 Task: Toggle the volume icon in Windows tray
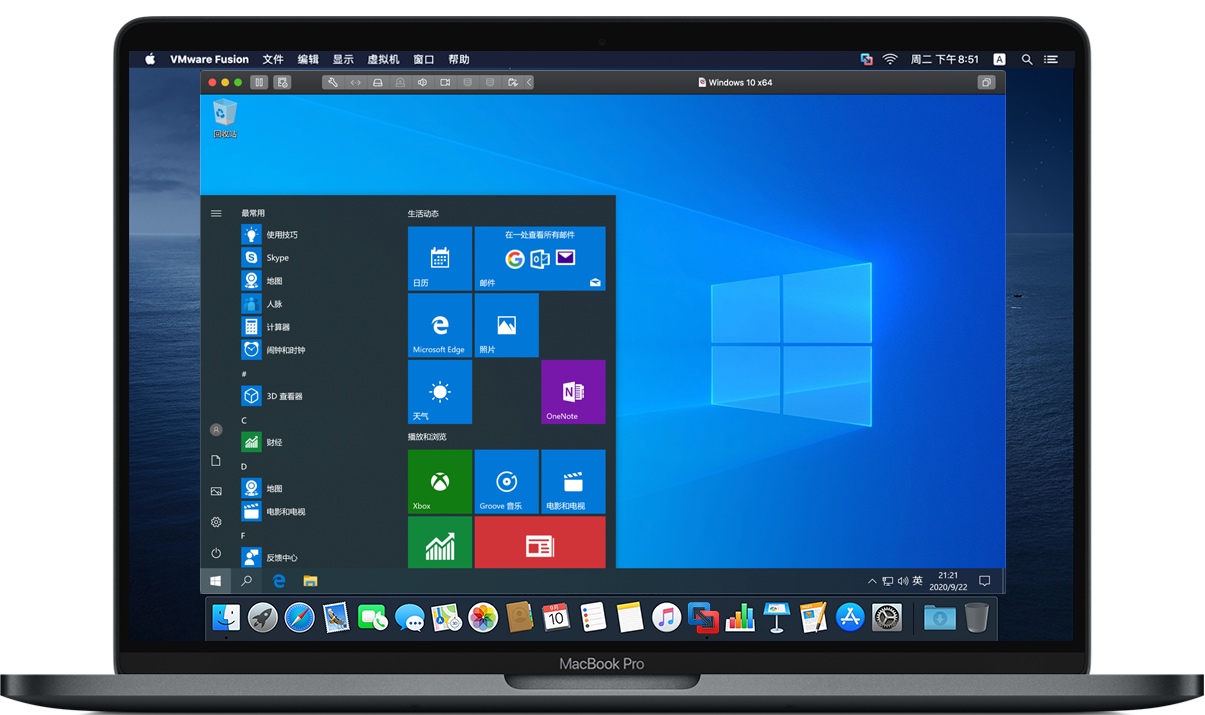[903, 581]
